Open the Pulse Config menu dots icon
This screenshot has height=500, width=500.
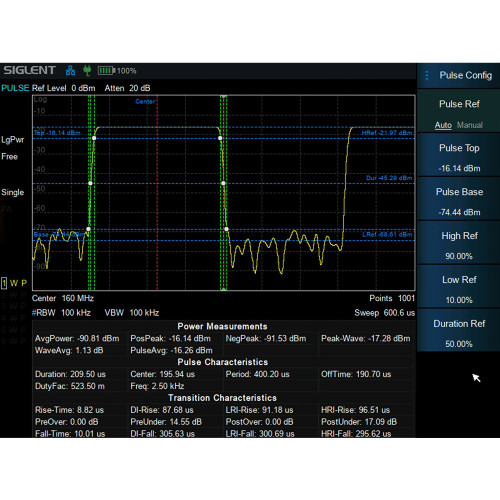coord(427,75)
